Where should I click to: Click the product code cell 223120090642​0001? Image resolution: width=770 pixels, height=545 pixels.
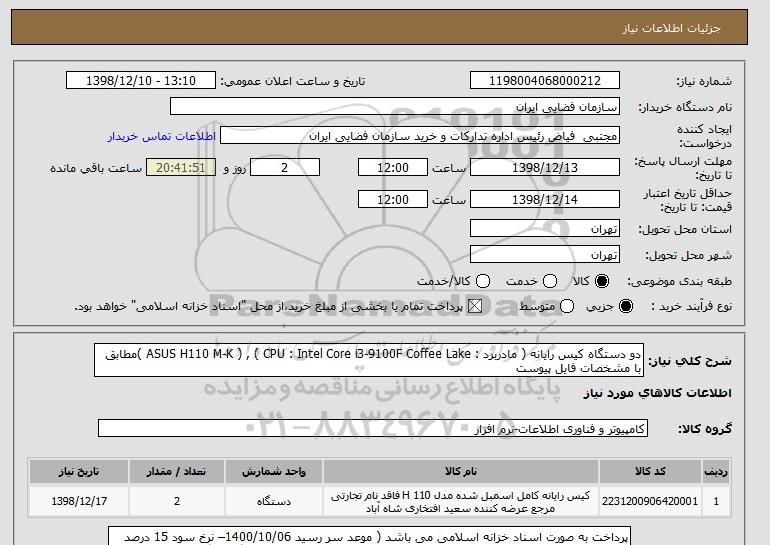650,501
